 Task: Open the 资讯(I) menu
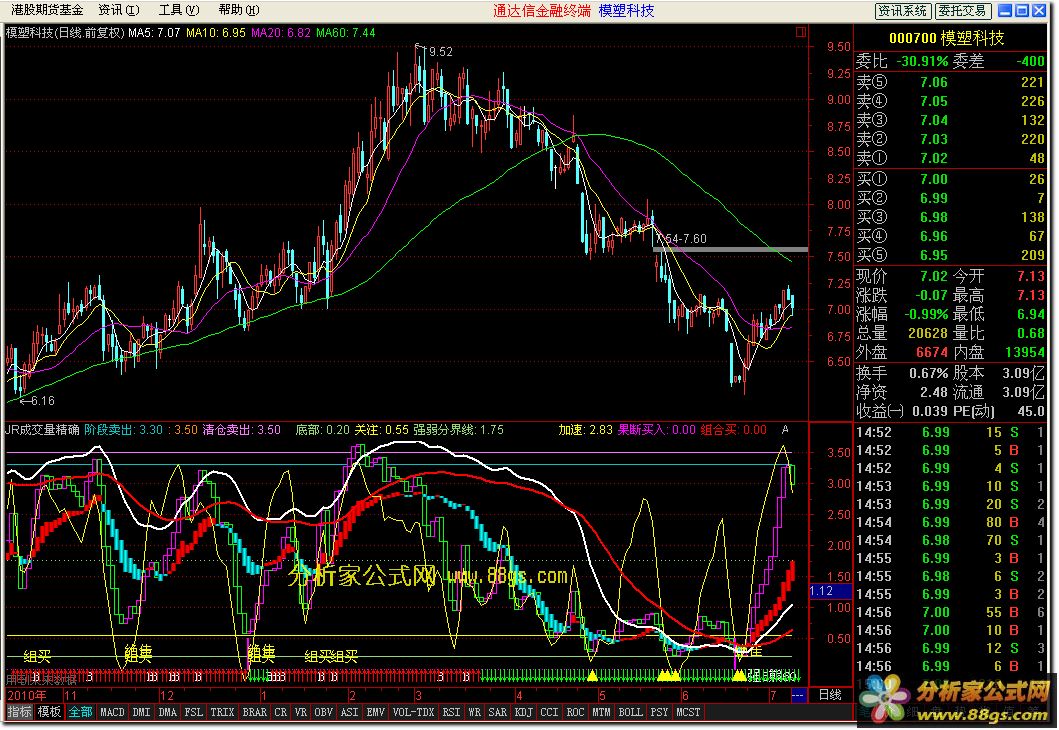click(118, 9)
